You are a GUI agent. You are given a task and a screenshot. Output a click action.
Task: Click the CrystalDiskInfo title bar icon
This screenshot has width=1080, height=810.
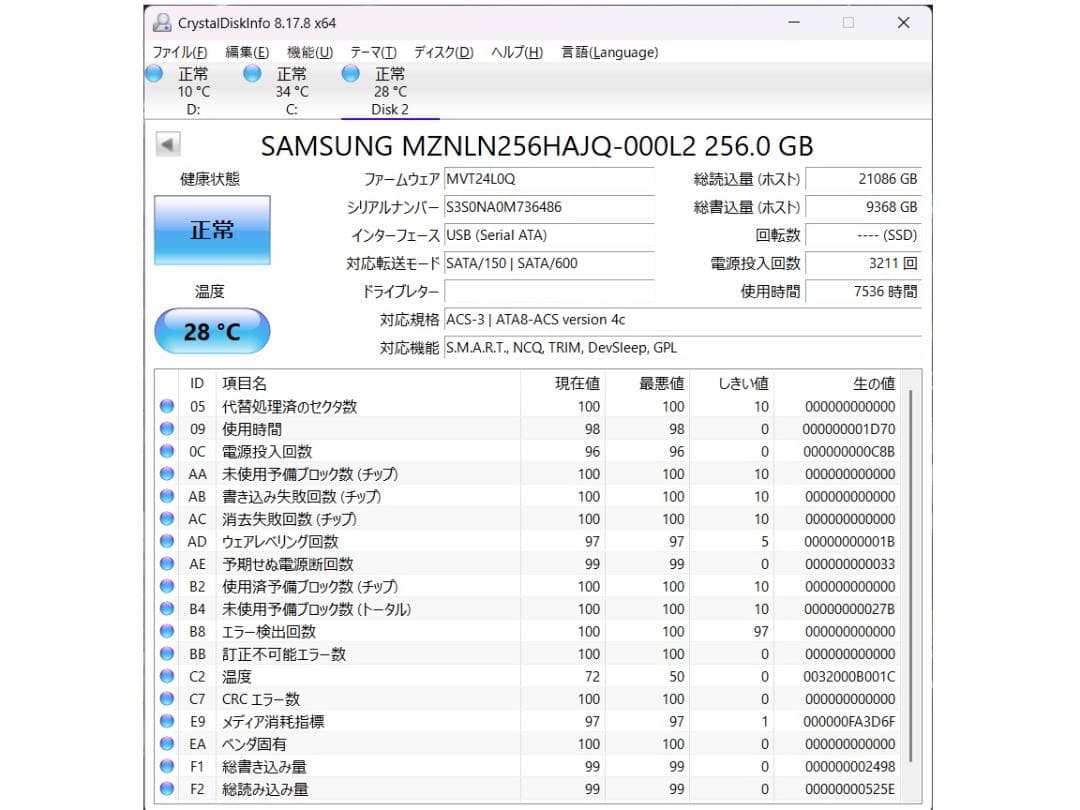[161, 22]
